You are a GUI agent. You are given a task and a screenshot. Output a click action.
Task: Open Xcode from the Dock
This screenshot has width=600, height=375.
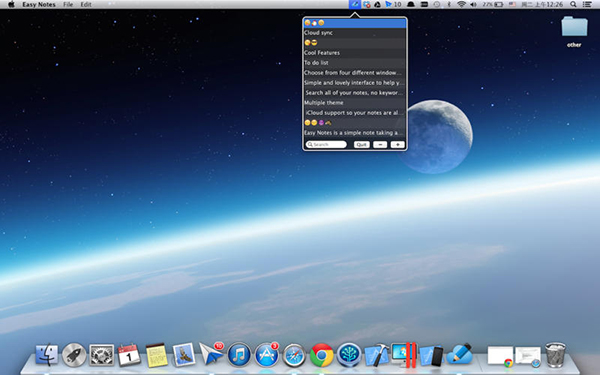pos(377,355)
